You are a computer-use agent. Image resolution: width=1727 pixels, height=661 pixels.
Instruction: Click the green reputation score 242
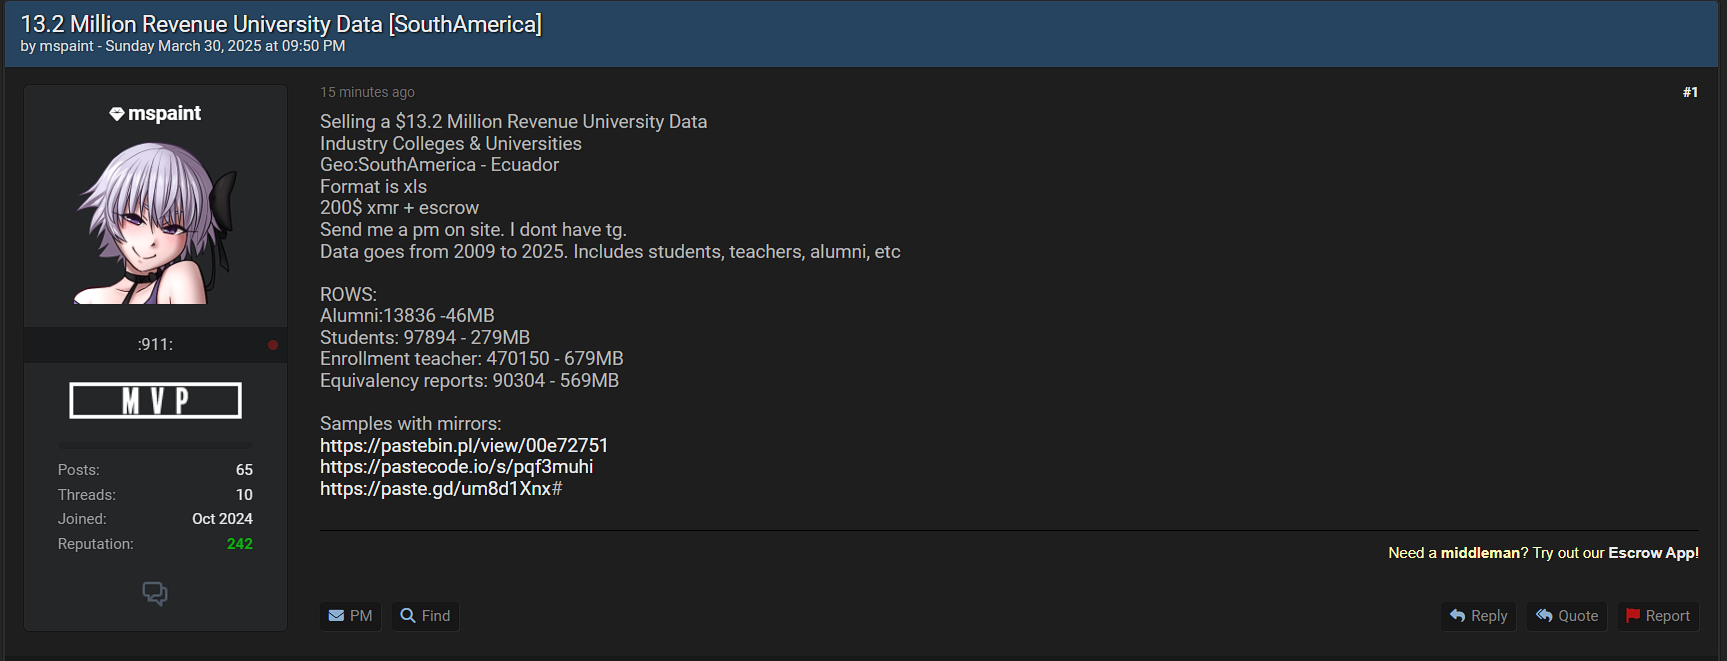[x=240, y=544]
